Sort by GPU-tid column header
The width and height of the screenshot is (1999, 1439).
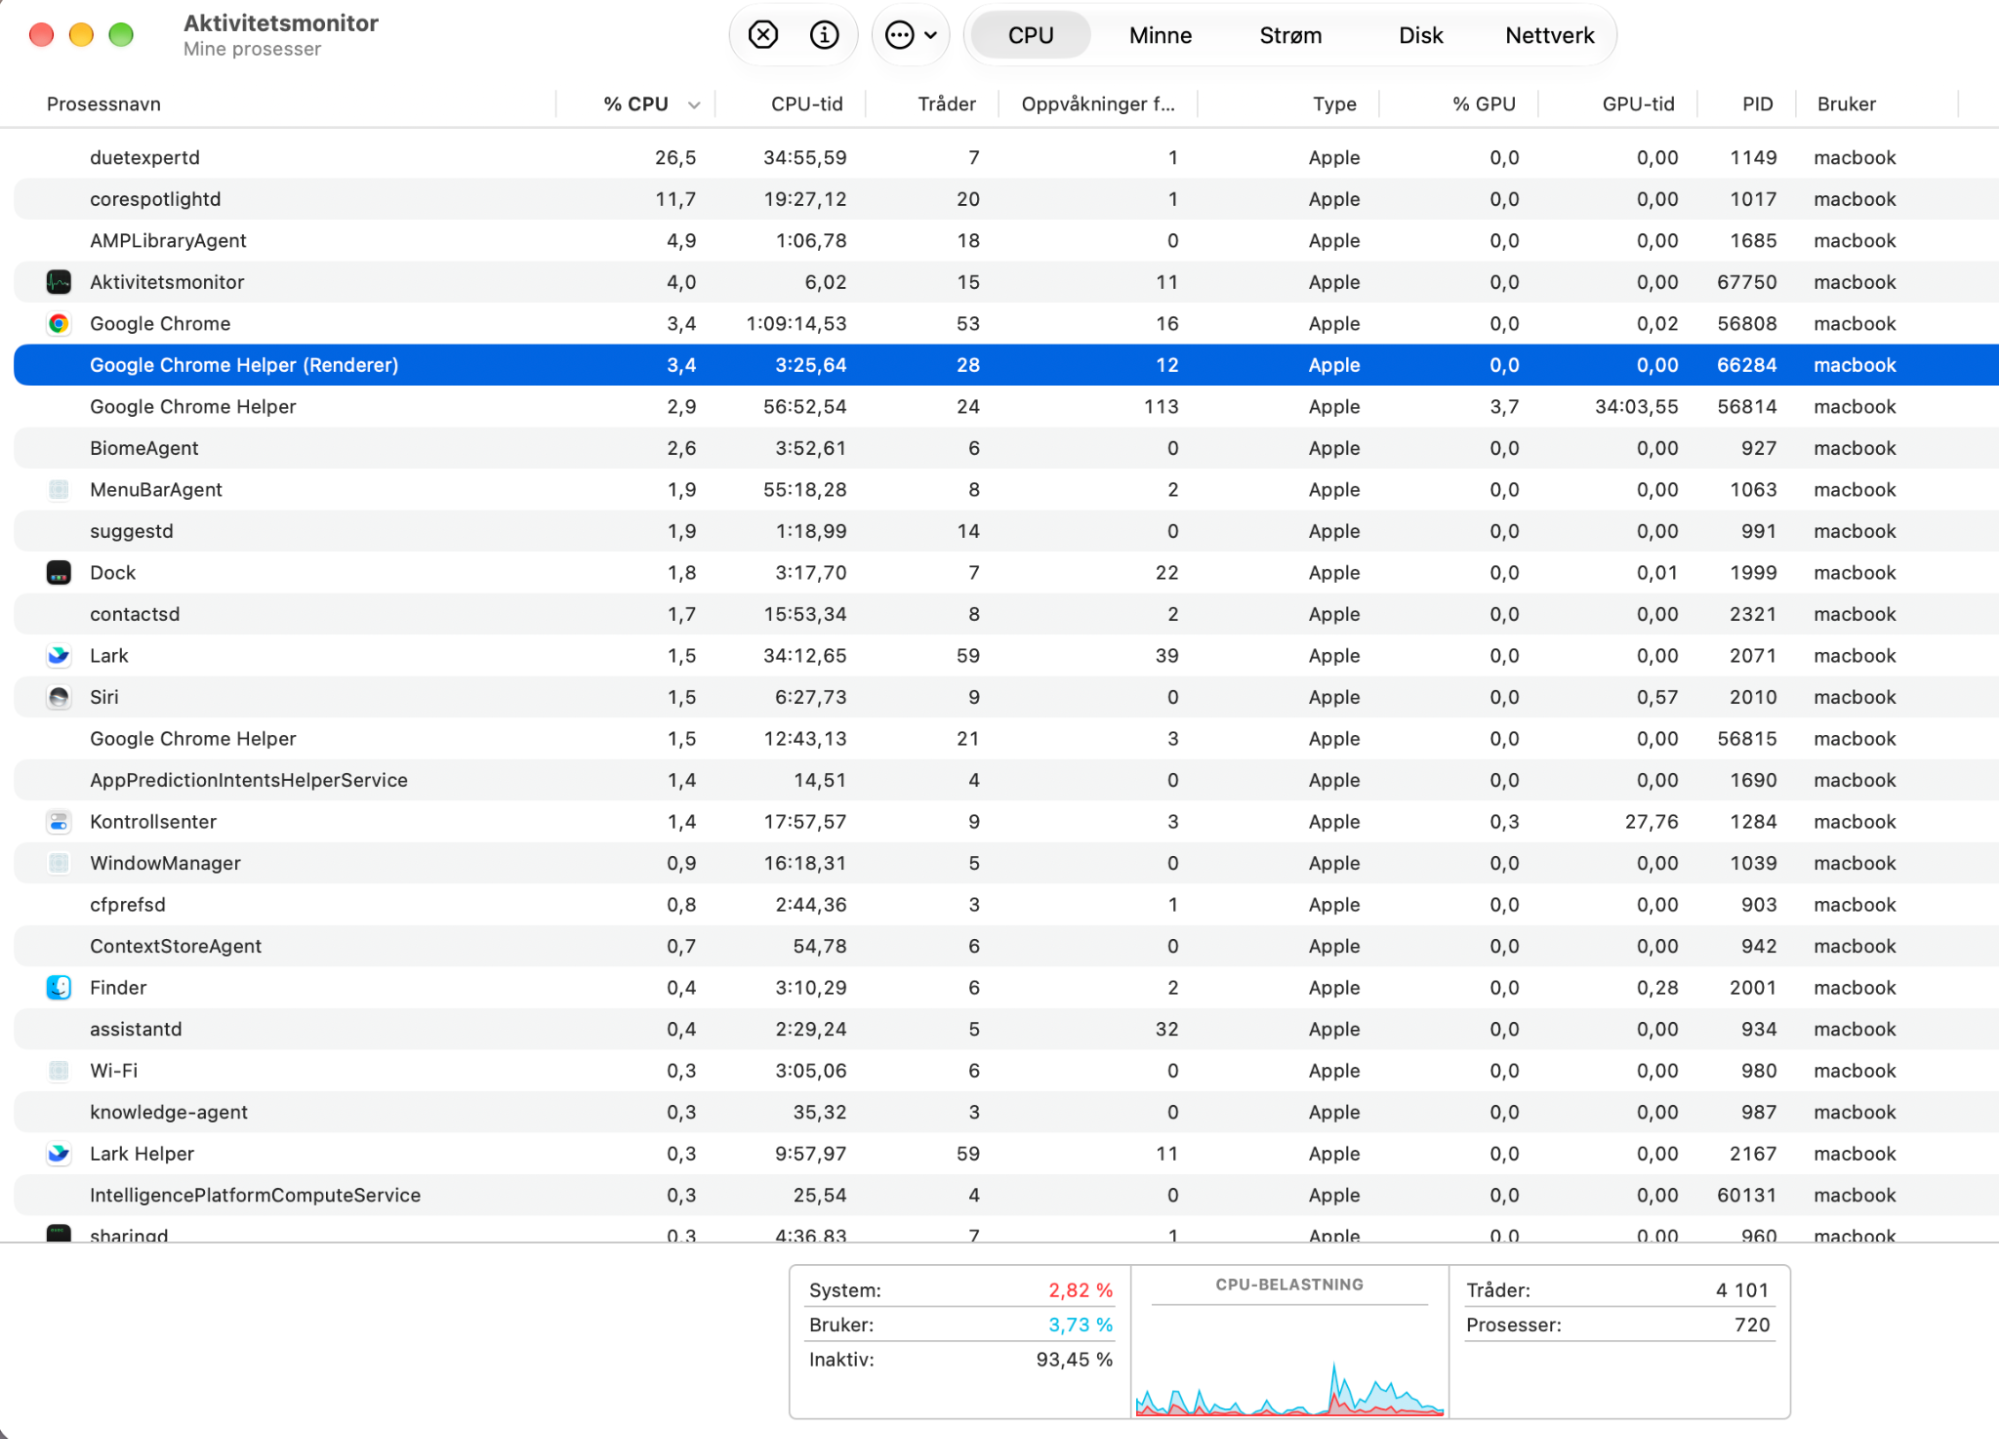click(1638, 104)
